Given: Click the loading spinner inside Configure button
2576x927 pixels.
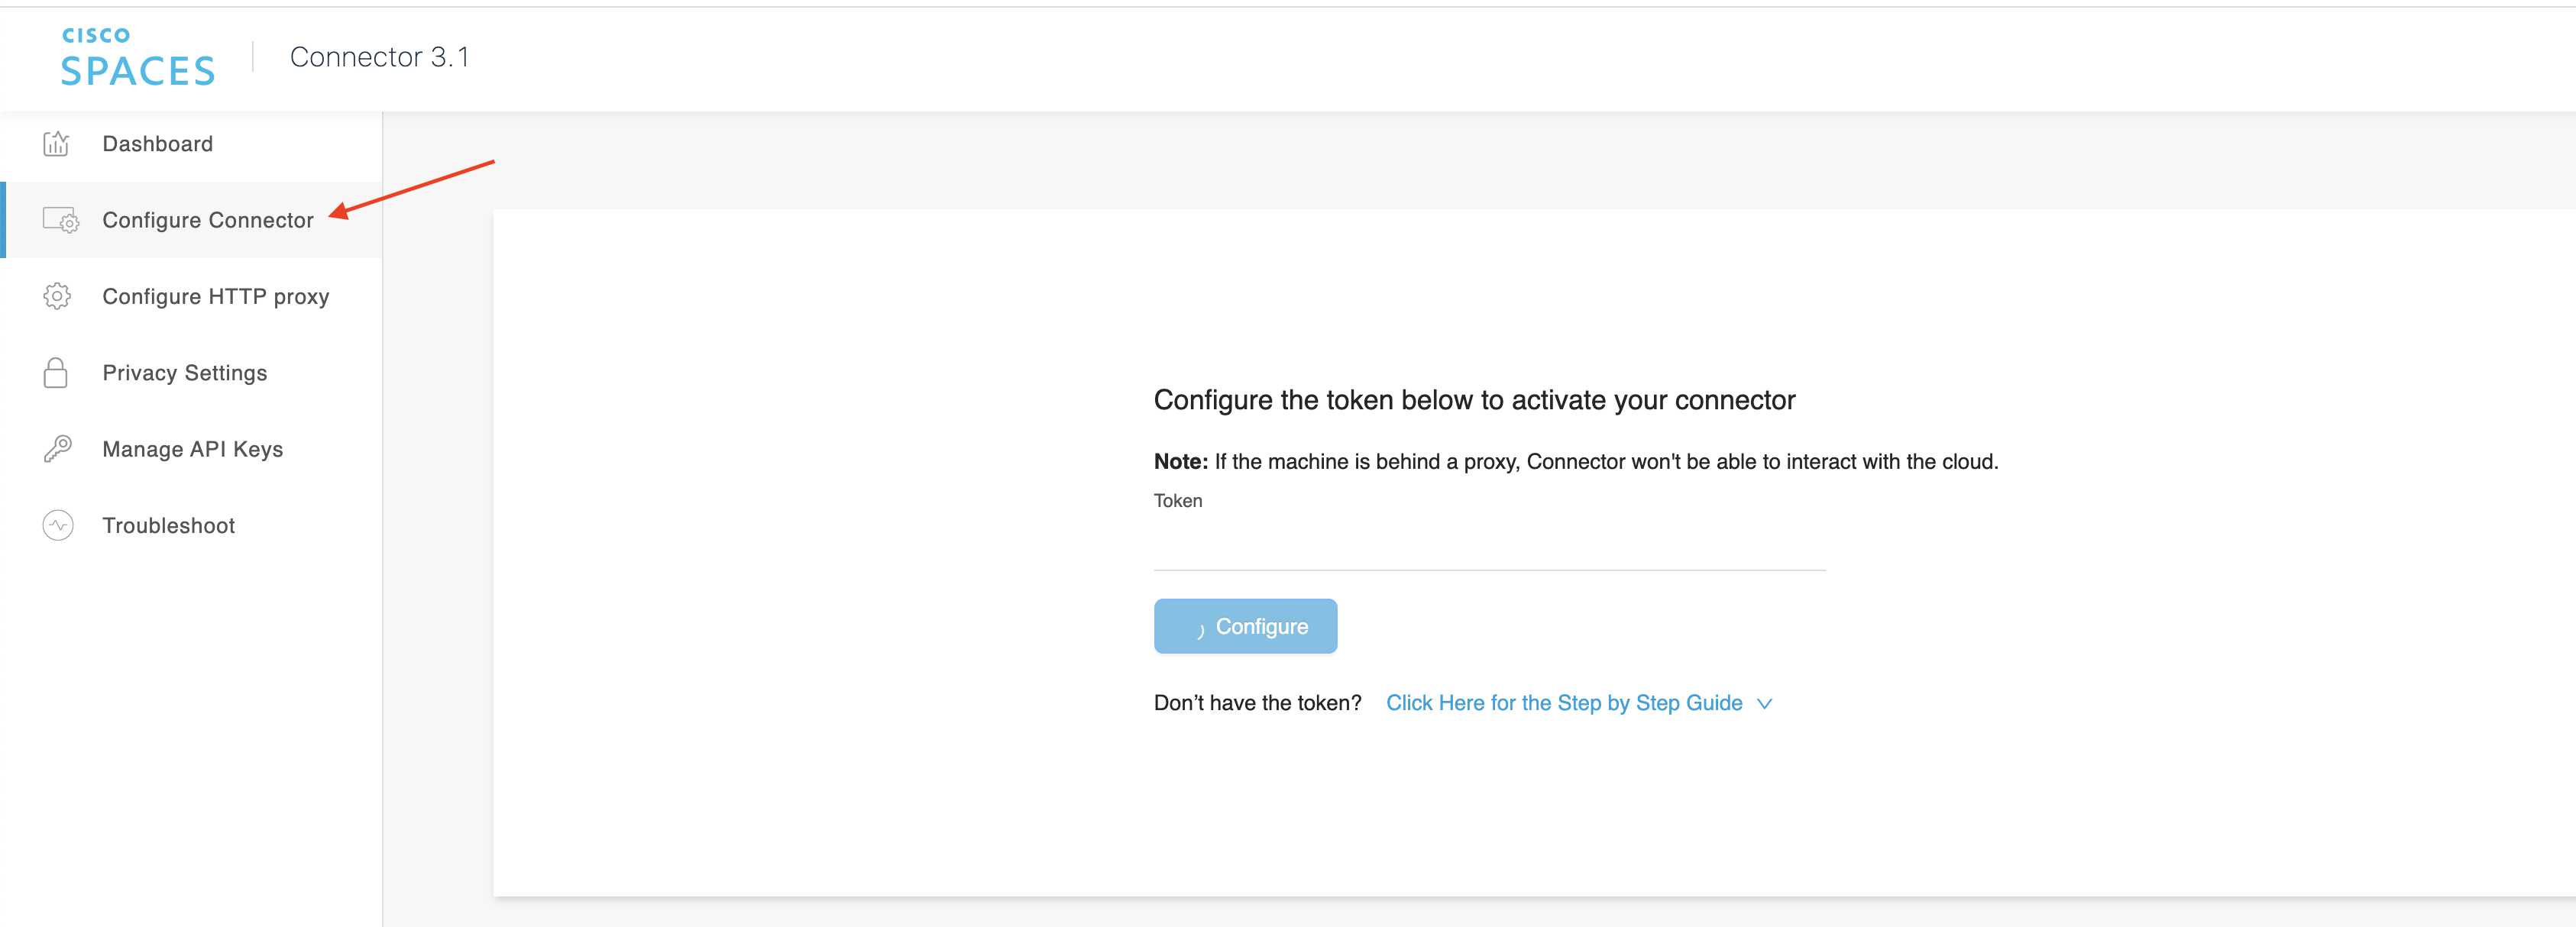Looking at the screenshot, I should pos(1199,629).
